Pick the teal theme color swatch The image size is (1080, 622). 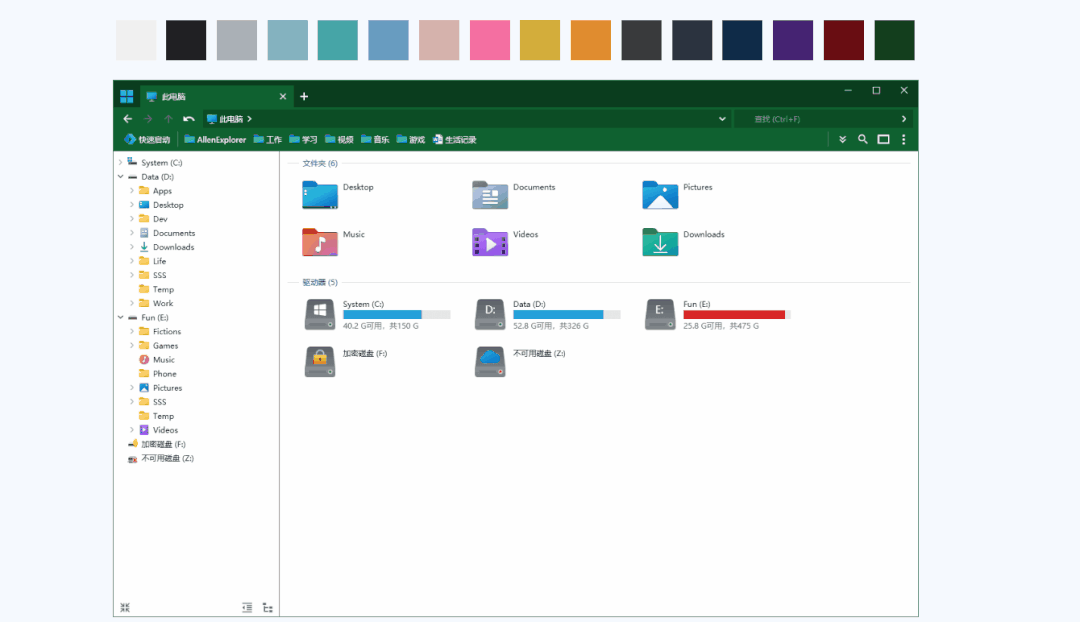pos(338,40)
